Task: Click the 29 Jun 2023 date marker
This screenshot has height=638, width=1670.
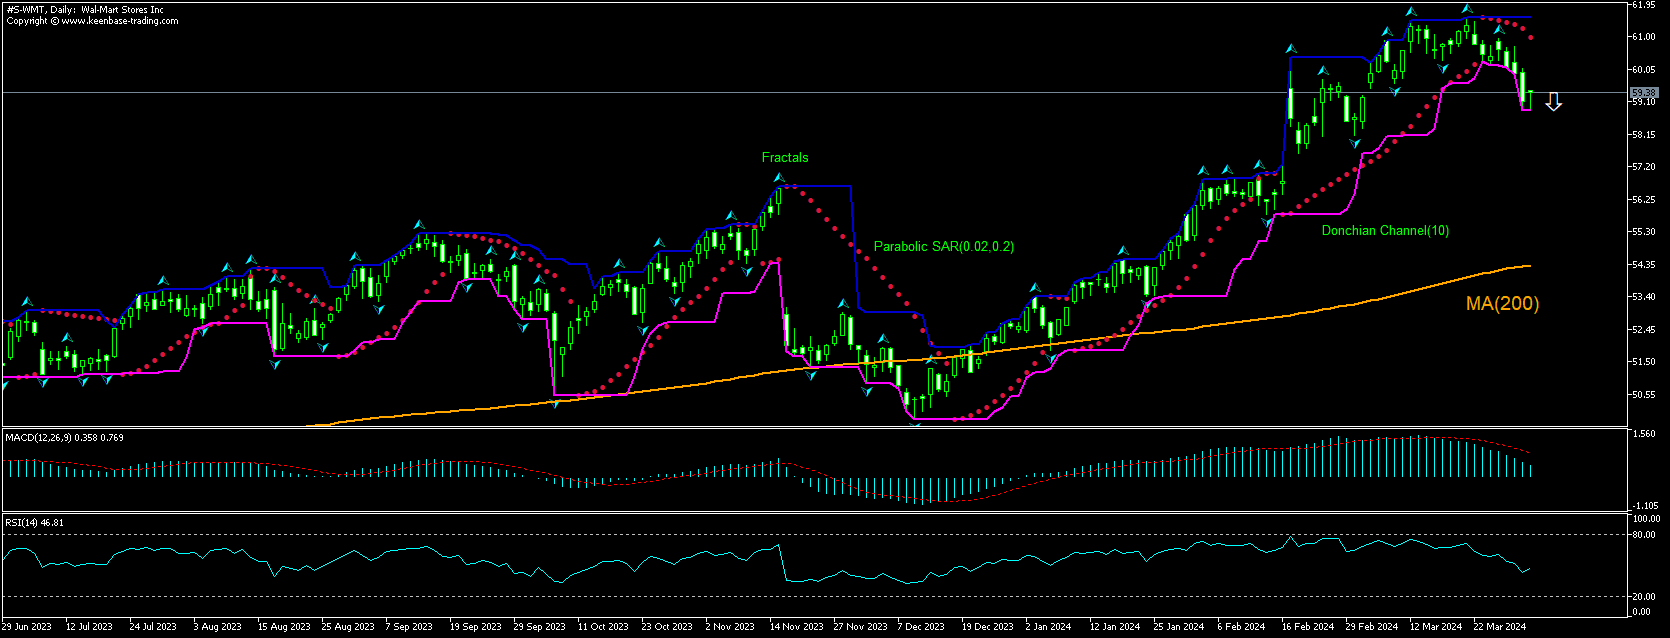Action: click(27, 627)
